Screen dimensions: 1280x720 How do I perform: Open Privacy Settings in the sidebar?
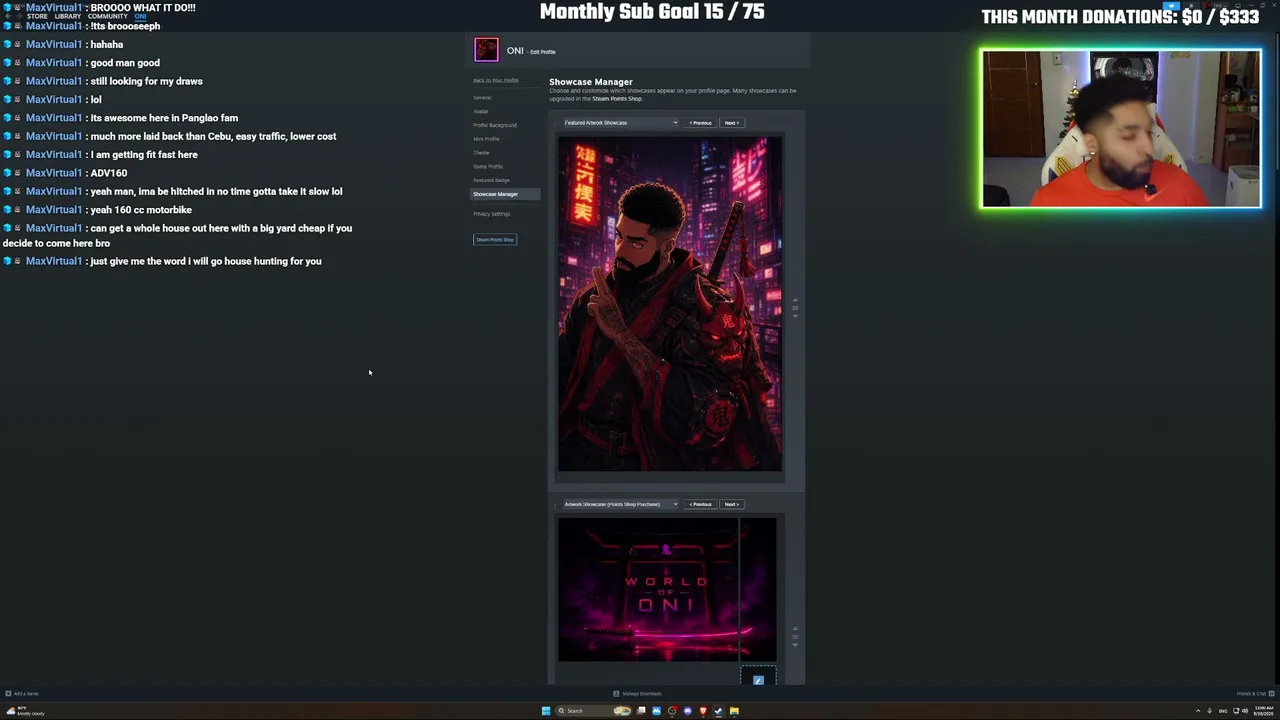pos(492,214)
